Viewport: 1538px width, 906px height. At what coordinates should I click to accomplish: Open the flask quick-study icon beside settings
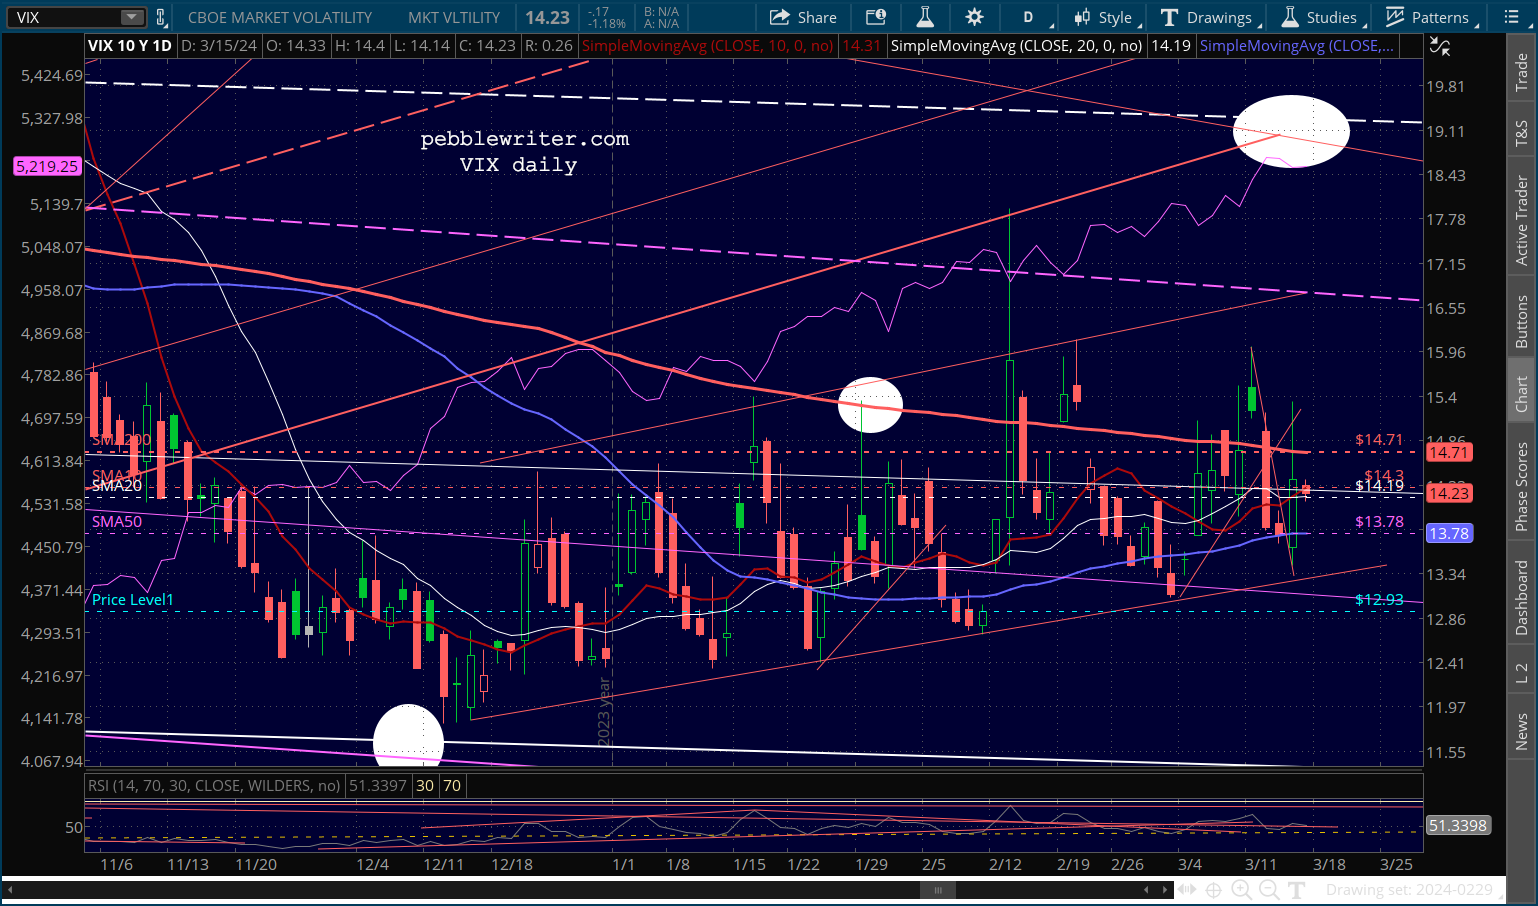coord(925,17)
